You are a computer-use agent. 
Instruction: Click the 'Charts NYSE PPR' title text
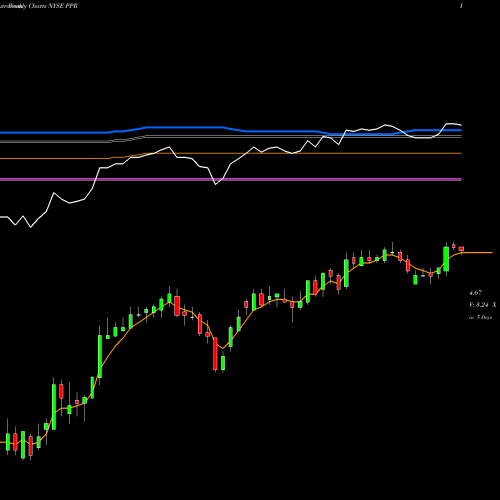tap(53, 6)
